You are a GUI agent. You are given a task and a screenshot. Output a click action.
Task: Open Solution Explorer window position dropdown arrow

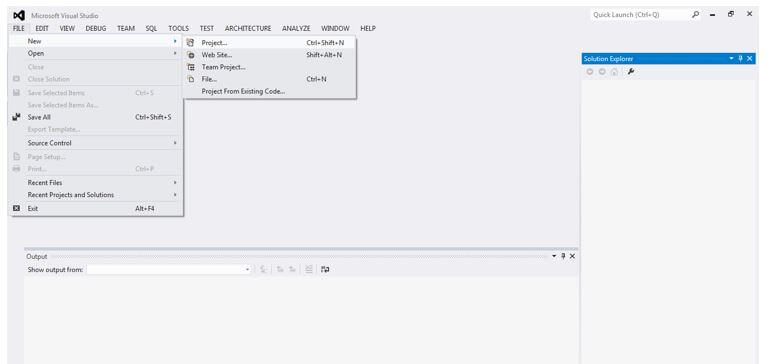coord(731,58)
